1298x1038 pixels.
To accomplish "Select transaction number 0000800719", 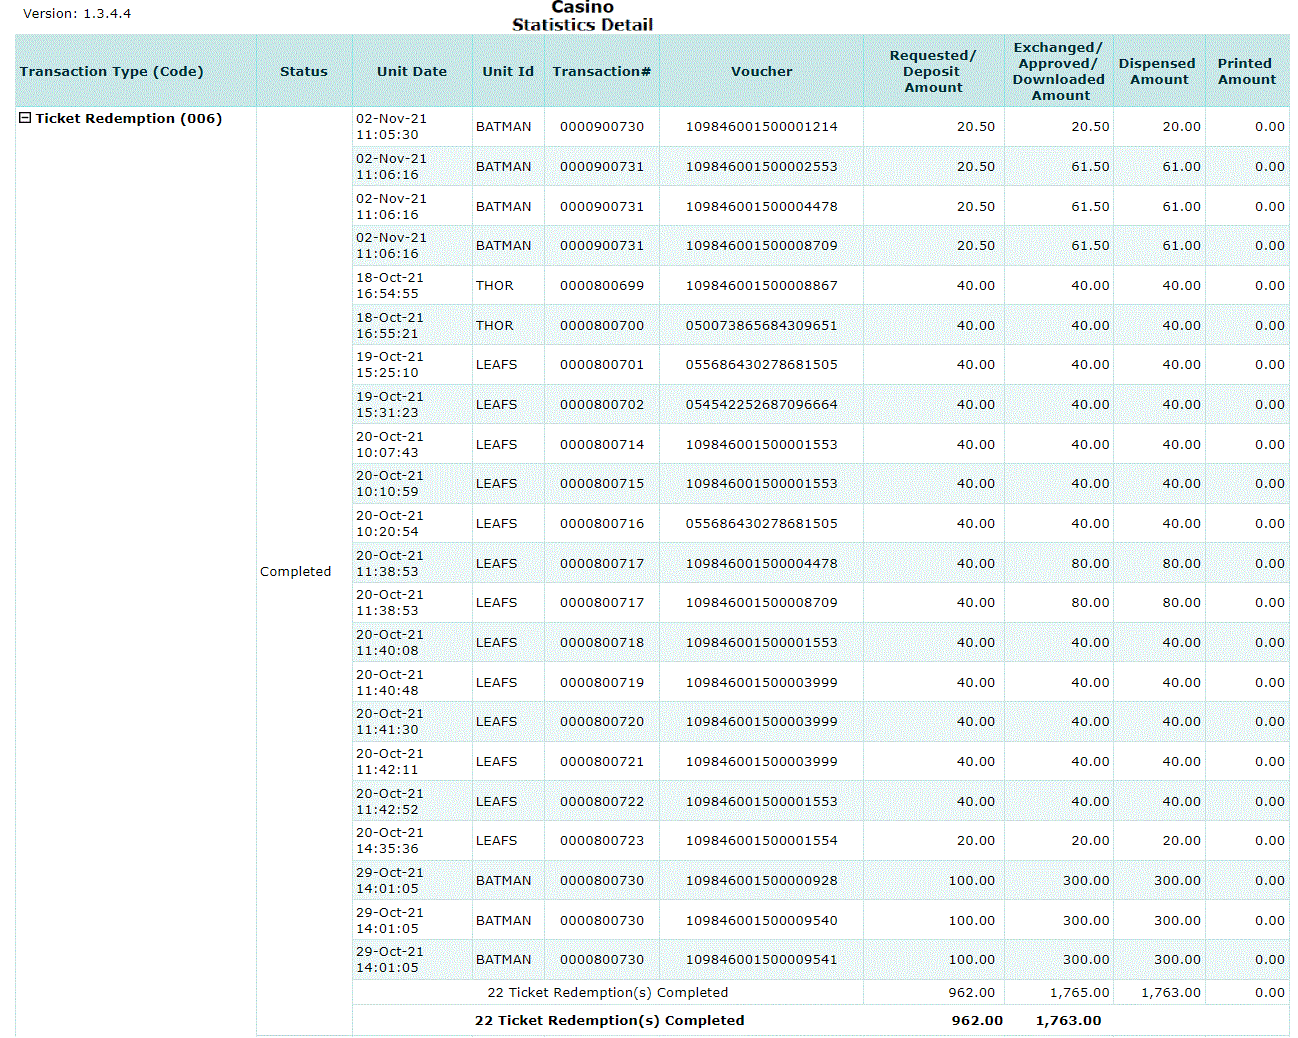I will (x=602, y=683).
